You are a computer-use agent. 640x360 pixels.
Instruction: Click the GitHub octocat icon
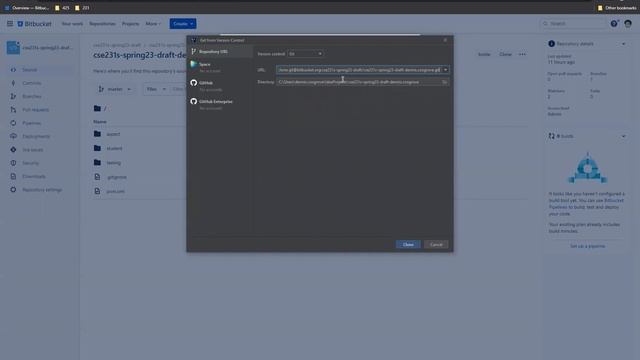coord(193,83)
